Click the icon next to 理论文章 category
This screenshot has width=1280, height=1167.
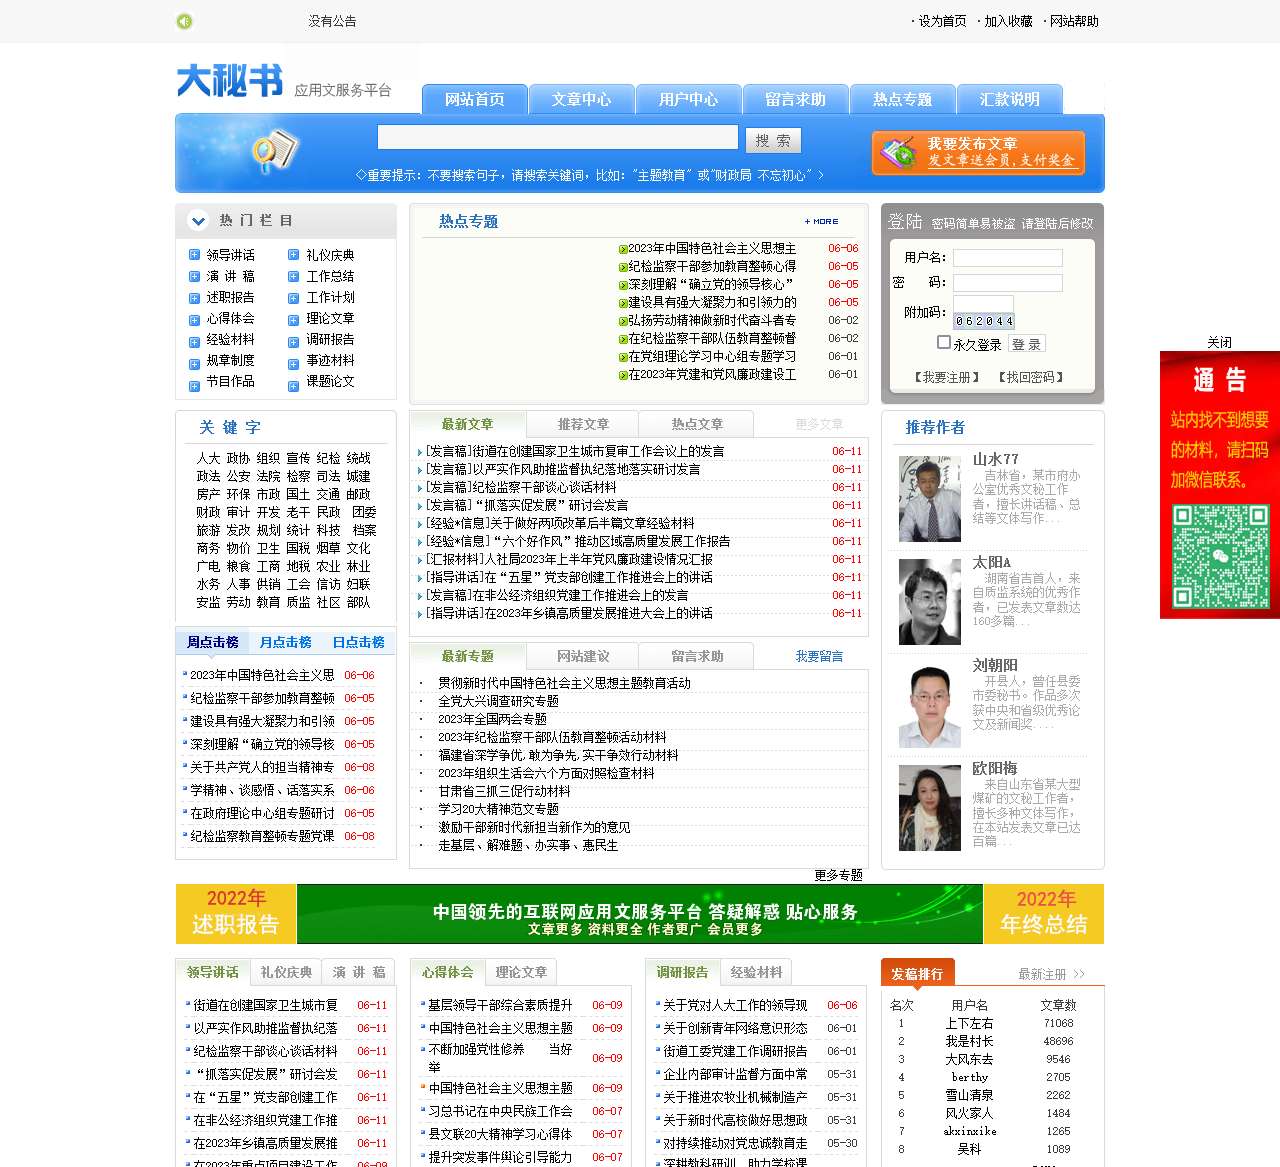(294, 320)
